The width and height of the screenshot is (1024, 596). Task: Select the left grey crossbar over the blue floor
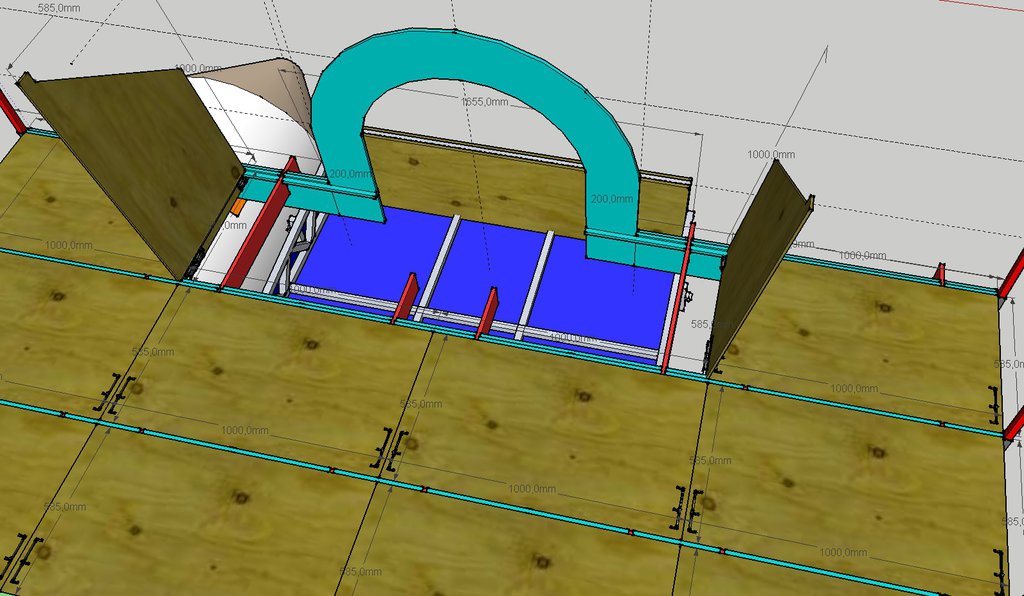[x=440, y=265]
